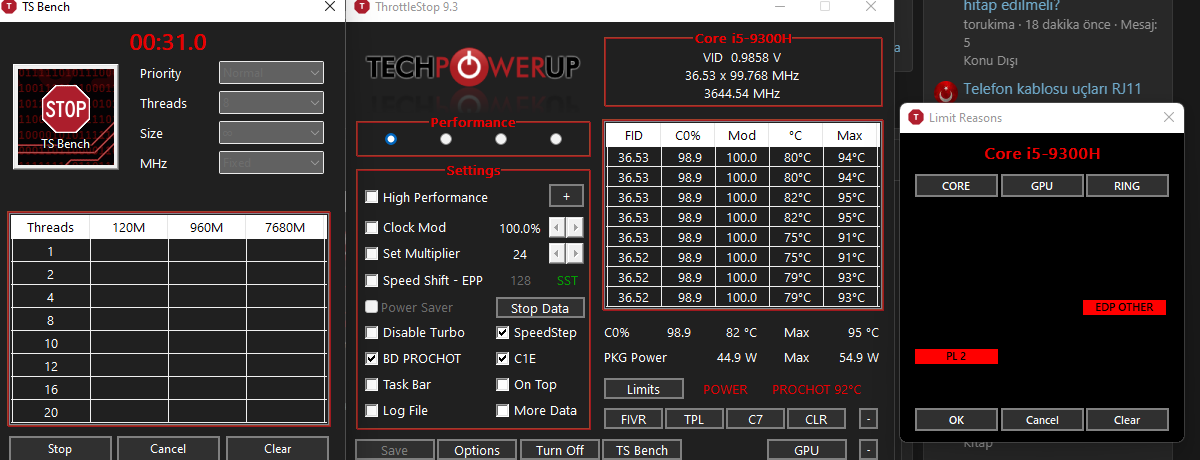
Task: Stop the benchmark in TS Bench window
Action: click(60, 448)
